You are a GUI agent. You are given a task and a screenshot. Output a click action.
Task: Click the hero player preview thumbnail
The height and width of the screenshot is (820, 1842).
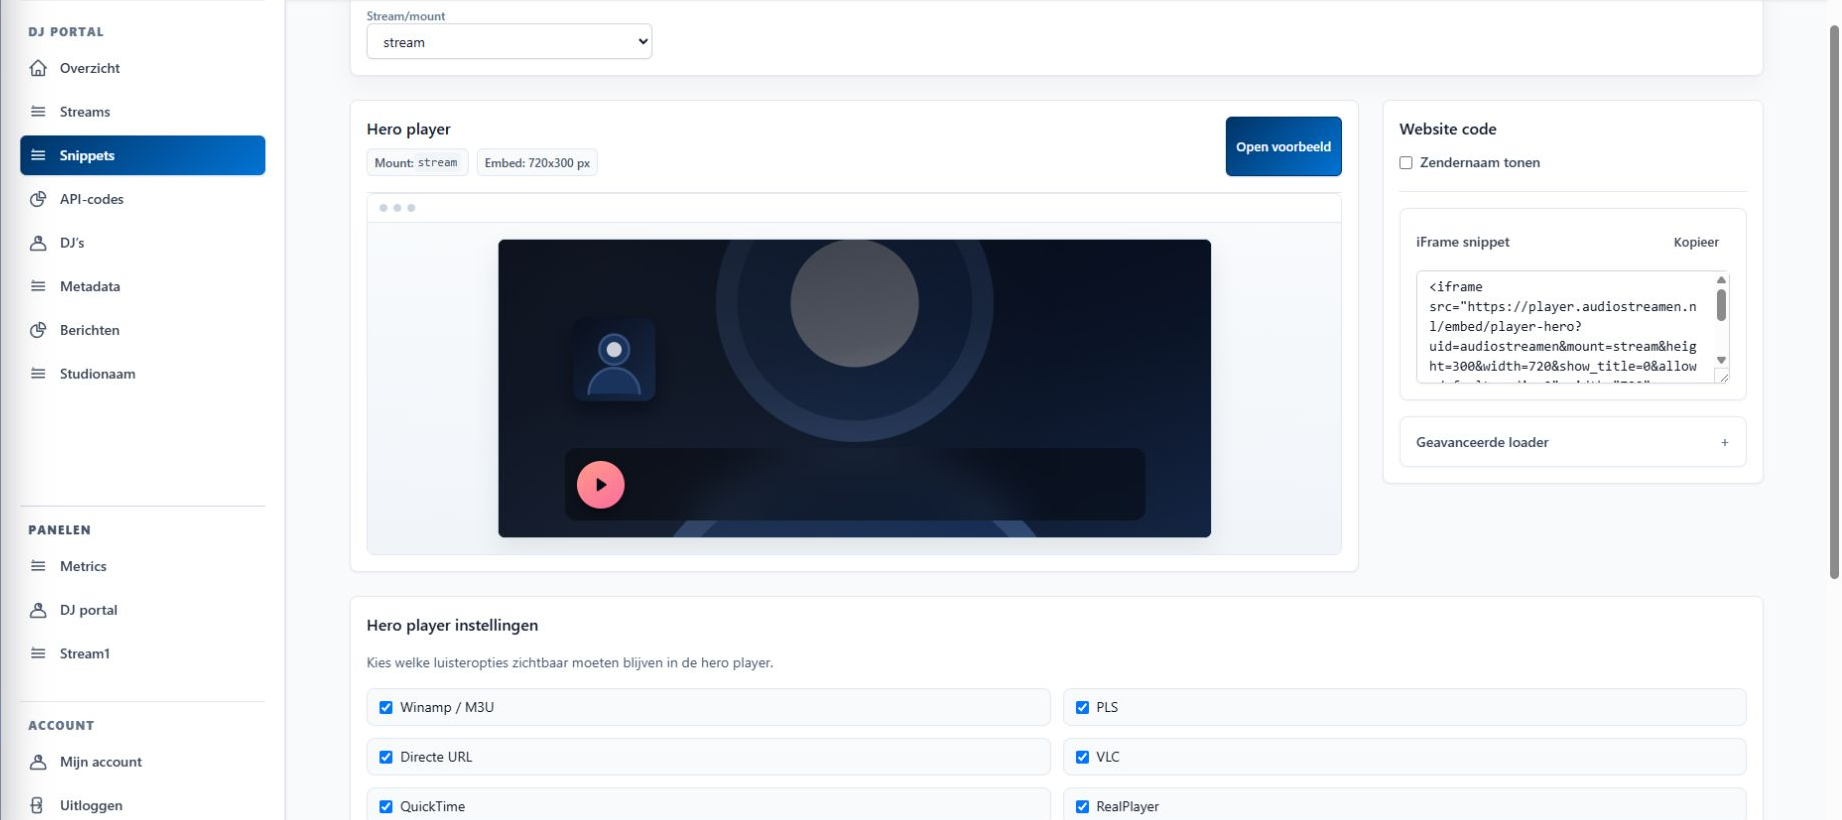[x=854, y=388]
